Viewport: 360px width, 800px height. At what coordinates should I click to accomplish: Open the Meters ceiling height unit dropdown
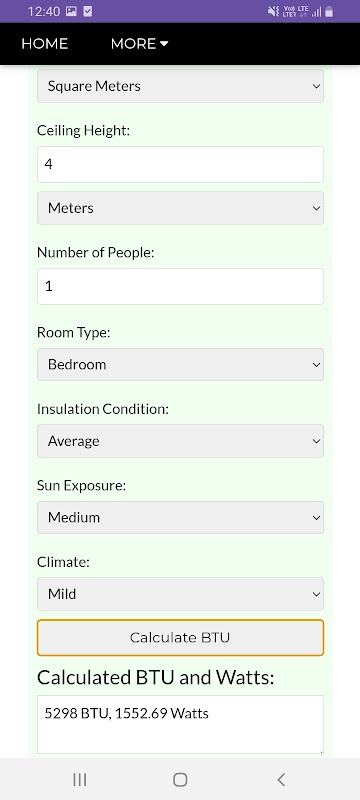[x=181, y=208]
